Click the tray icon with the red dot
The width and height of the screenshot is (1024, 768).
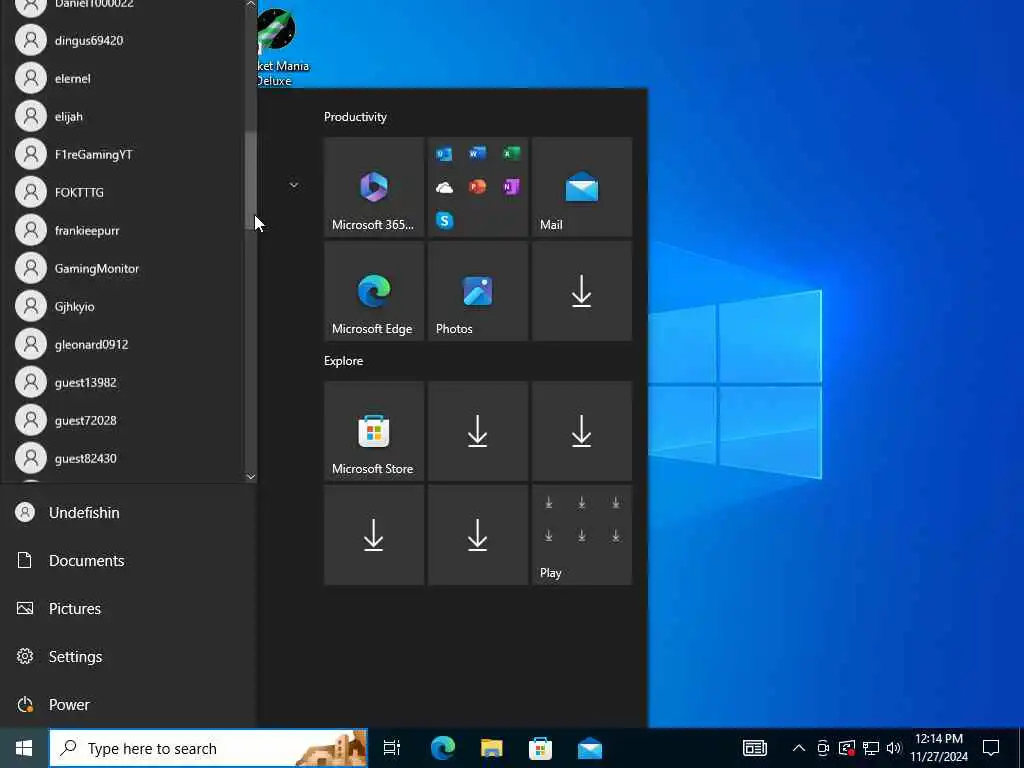pyautogui.click(x=846, y=748)
